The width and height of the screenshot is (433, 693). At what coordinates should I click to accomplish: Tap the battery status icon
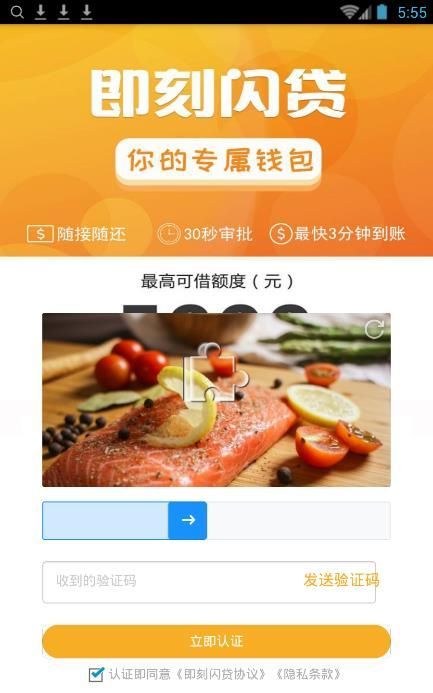coord(382,12)
